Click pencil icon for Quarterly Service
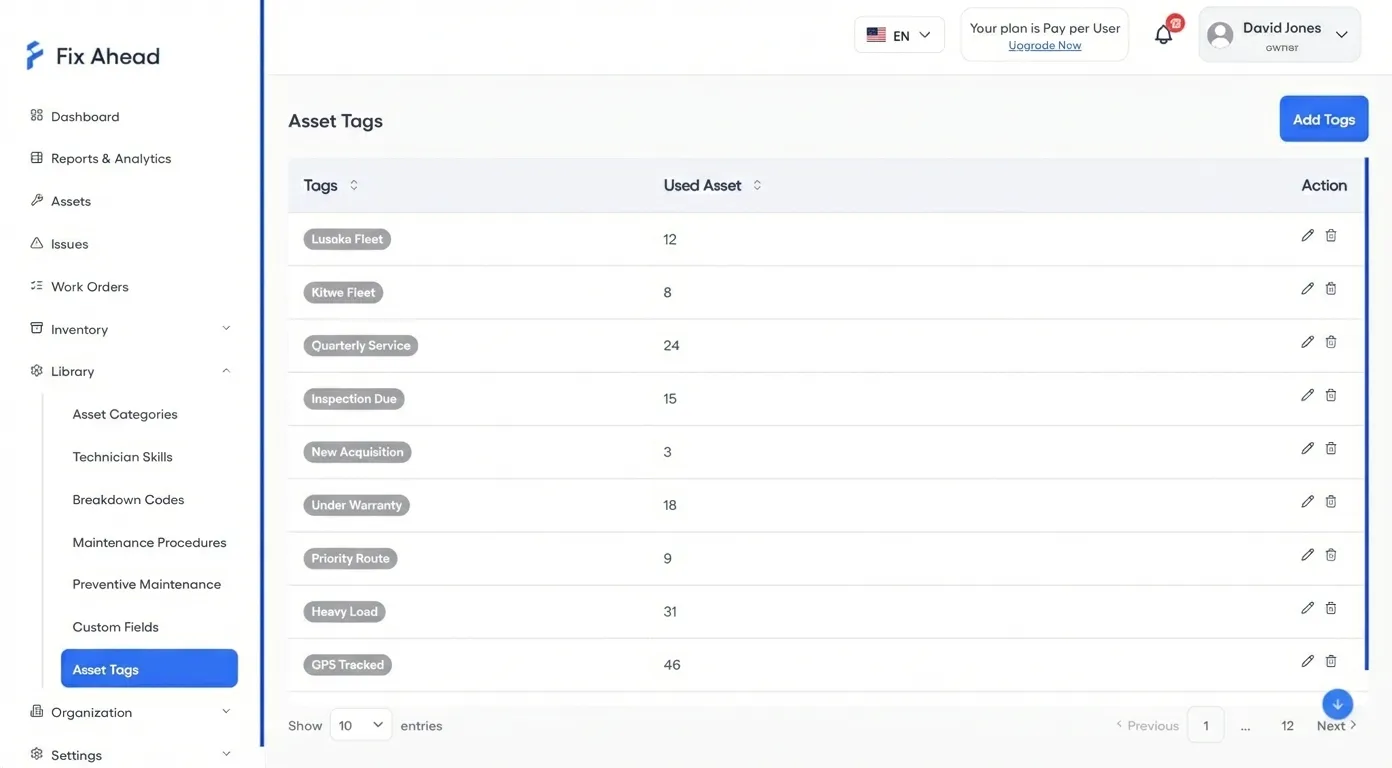This screenshot has width=1392, height=768. click(1307, 342)
